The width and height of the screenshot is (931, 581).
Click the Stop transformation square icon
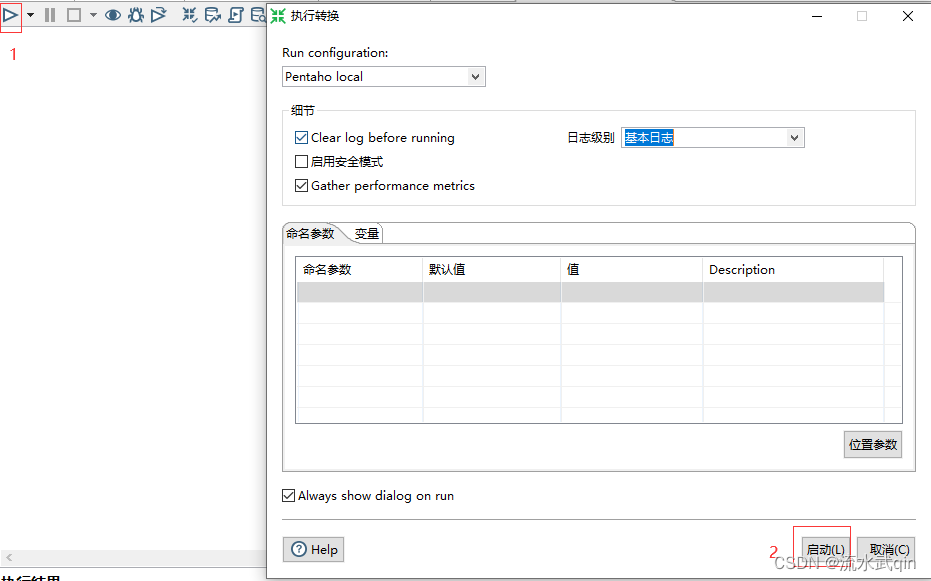[74, 15]
